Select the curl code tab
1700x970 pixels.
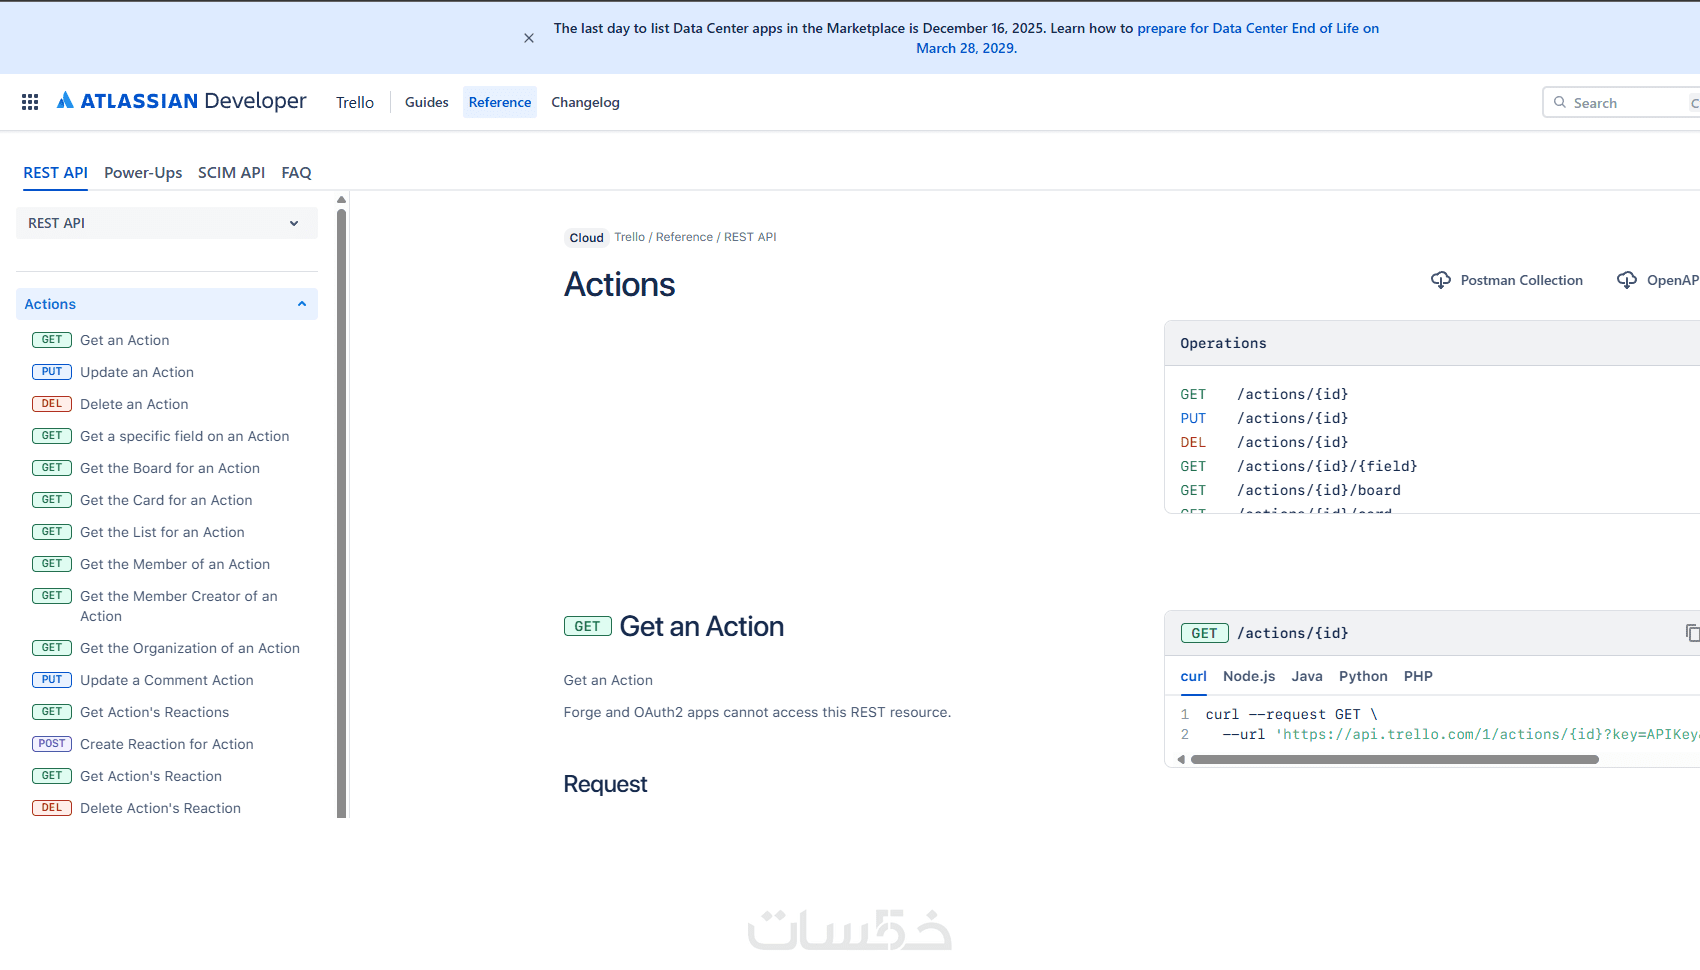click(1193, 676)
